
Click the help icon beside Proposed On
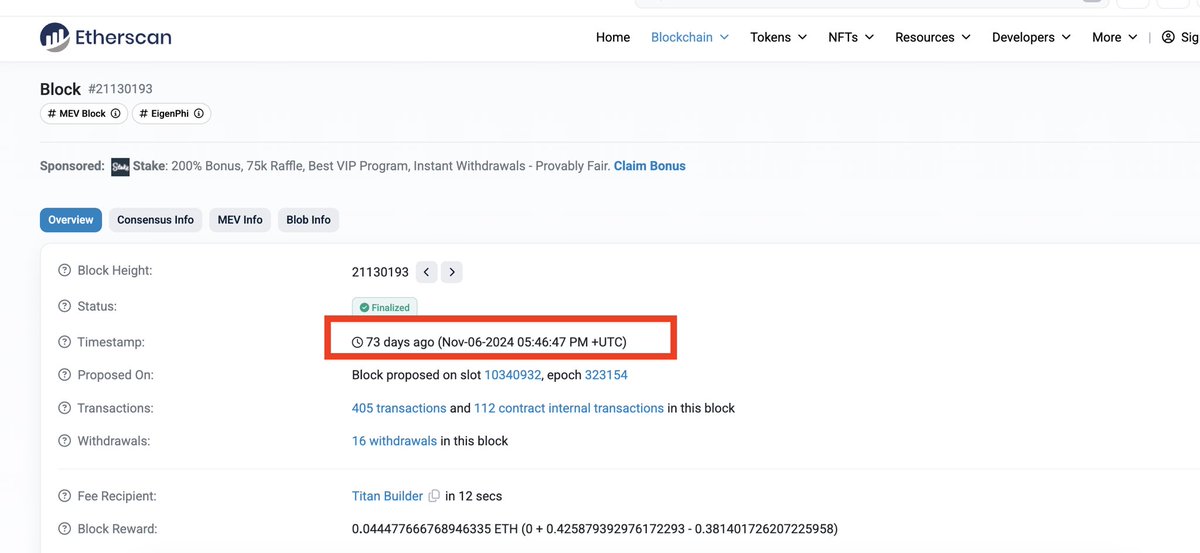(x=65, y=375)
